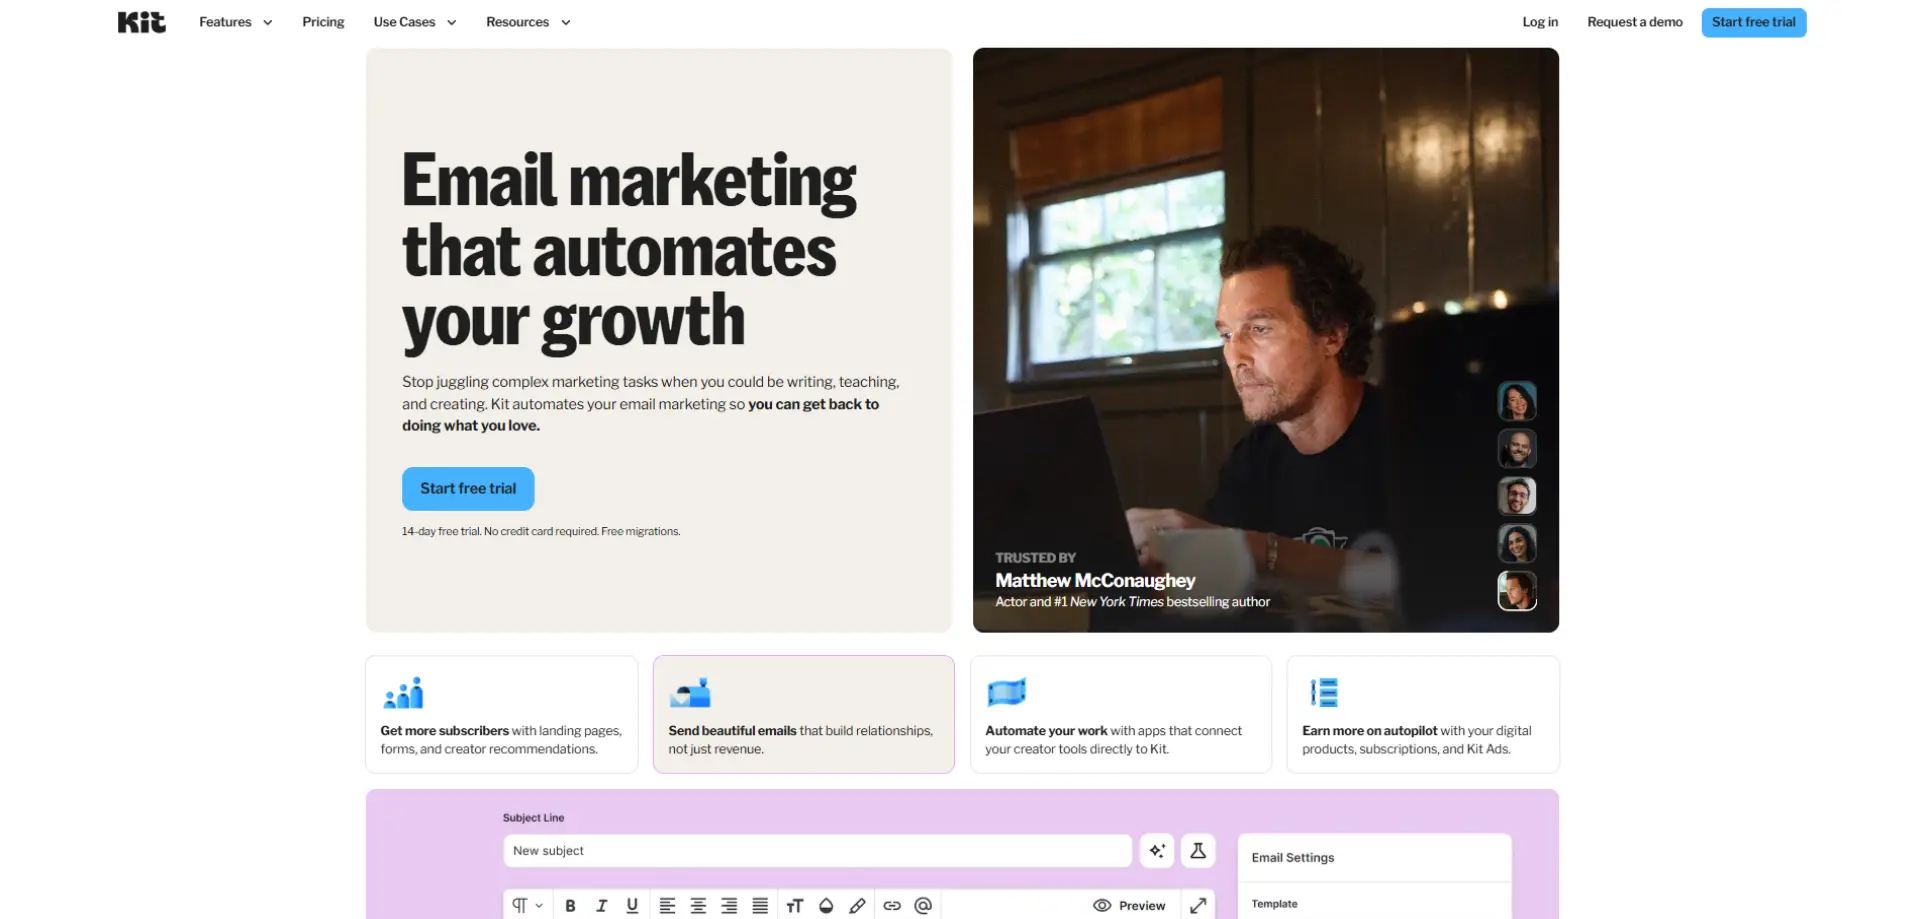Underline text using the toolbar icon

[x=632, y=906]
